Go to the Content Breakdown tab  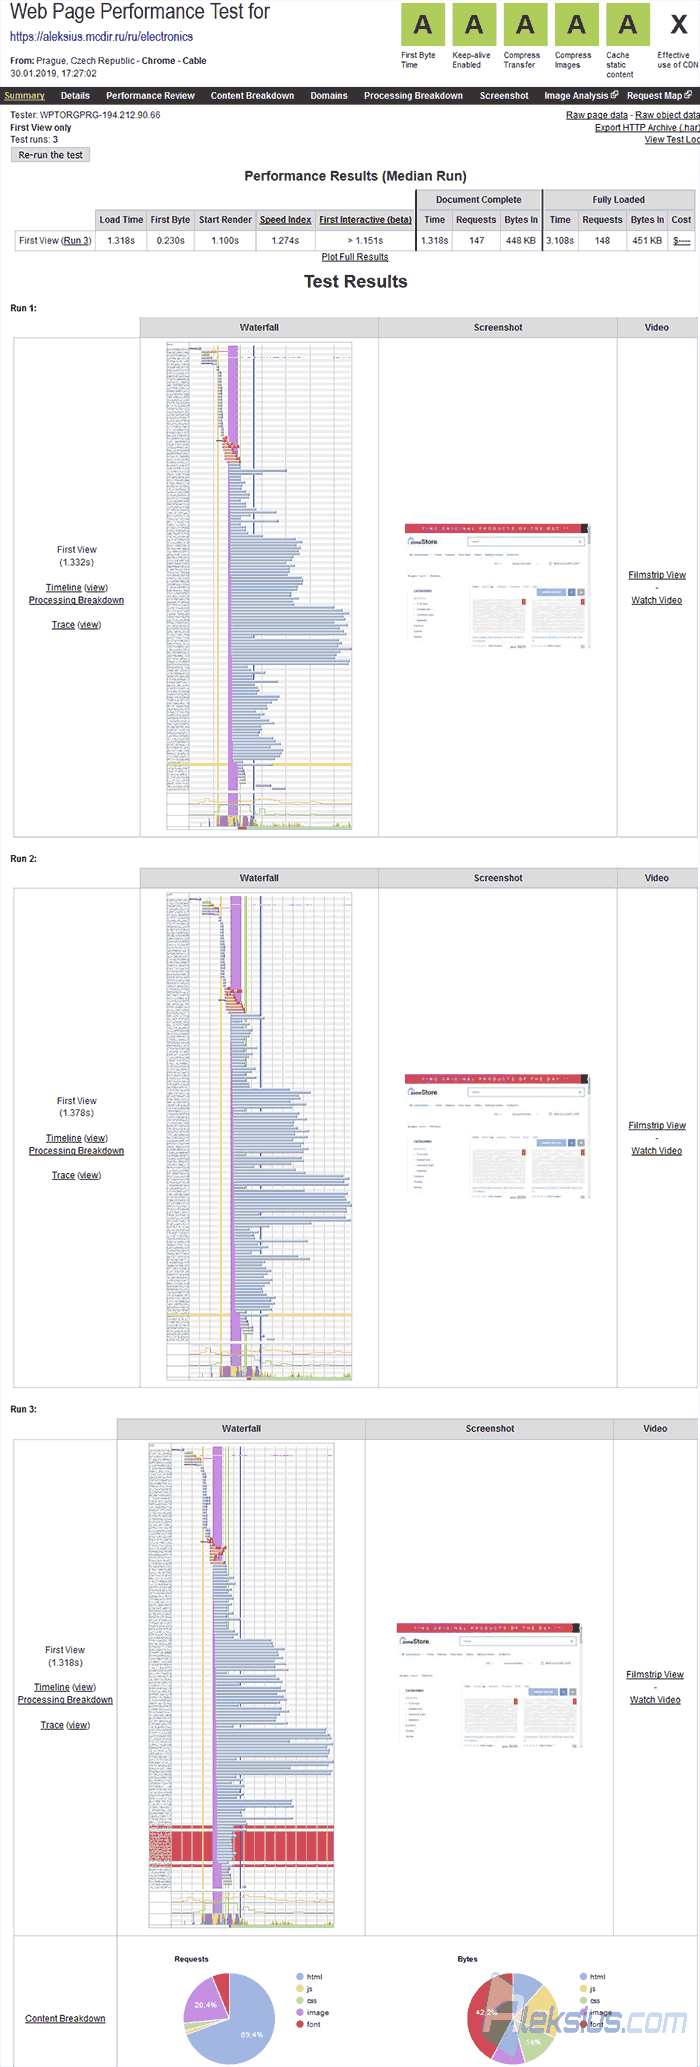[x=252, y=96]
